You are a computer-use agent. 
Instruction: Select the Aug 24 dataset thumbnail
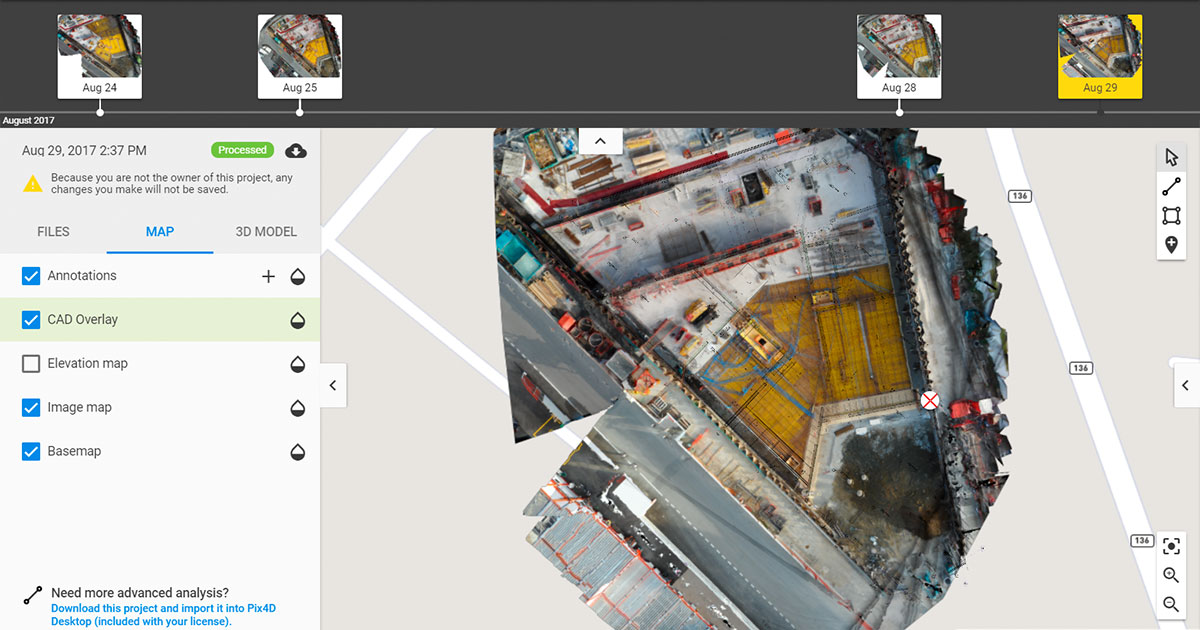(x=99, y=55)
